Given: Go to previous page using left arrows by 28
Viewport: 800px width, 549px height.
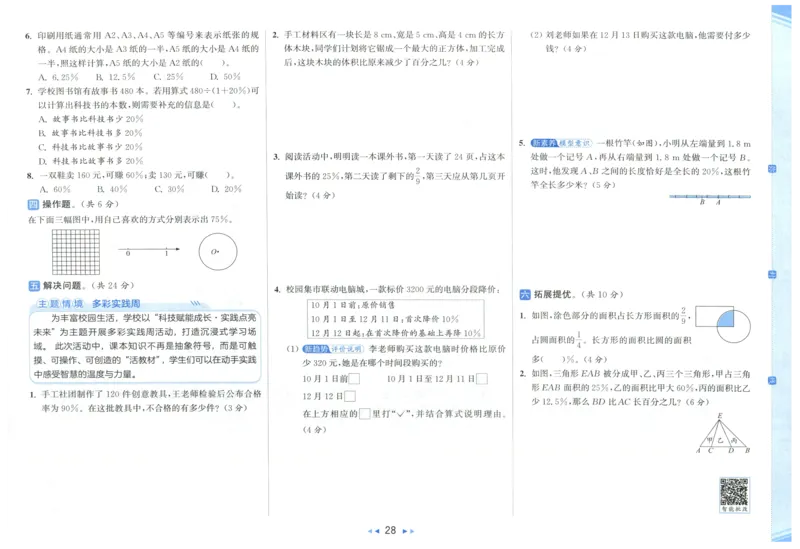Looking at the screenshot, I should click(373, 531).
